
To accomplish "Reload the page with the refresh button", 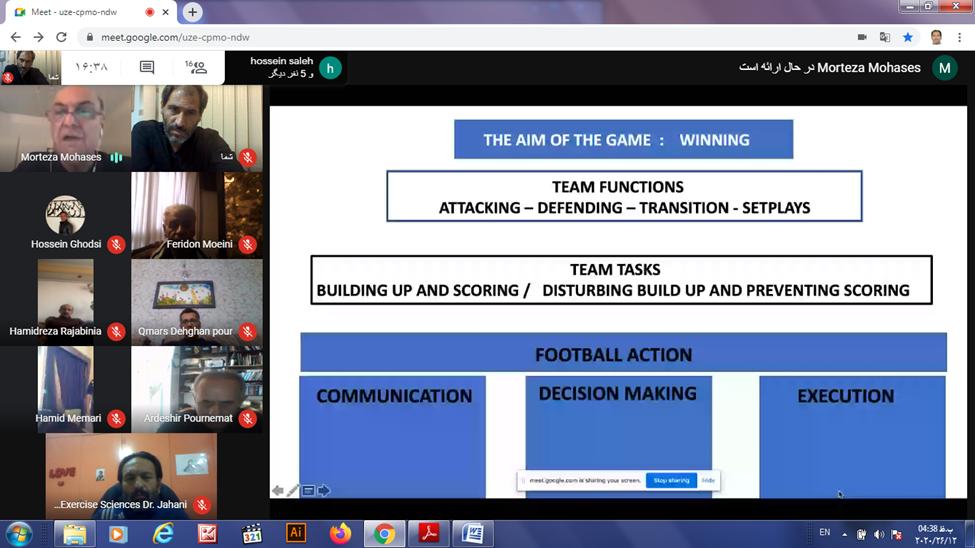I will coord(61,37).
